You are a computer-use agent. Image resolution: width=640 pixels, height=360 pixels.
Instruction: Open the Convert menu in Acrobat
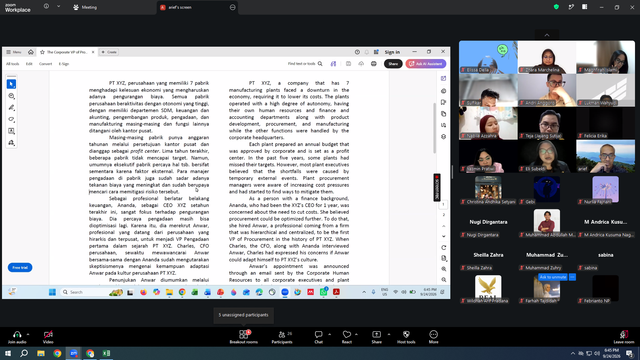[45, 64]
